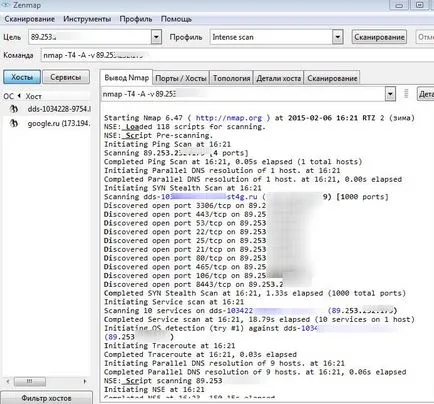Click the Linux penguin icon beside dds-1034228 host

point(14,109)
